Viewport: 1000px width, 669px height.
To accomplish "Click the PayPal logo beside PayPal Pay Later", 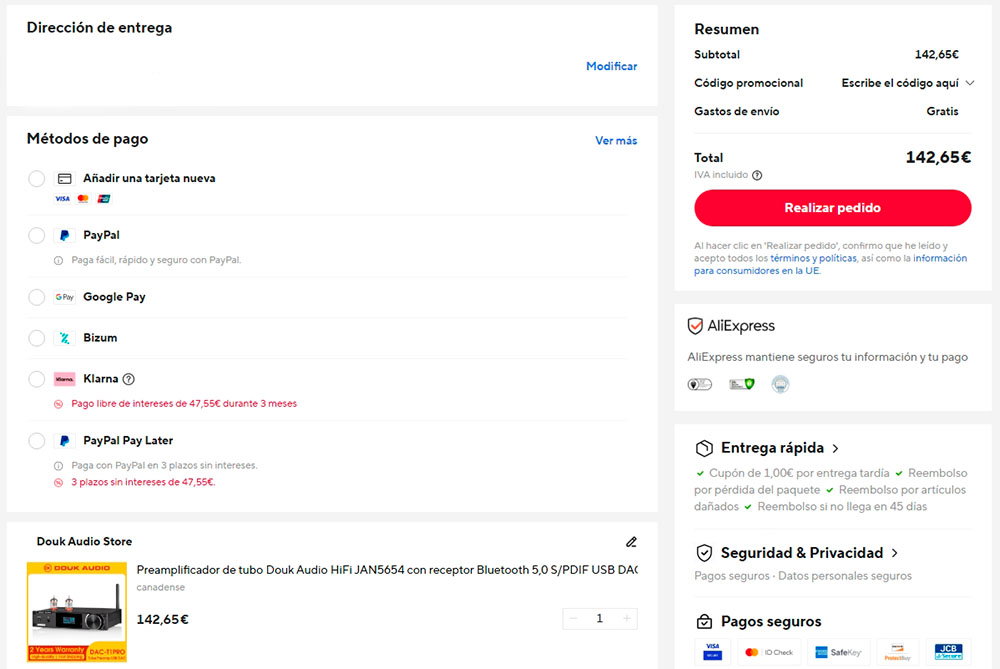I will click(64, 441).
